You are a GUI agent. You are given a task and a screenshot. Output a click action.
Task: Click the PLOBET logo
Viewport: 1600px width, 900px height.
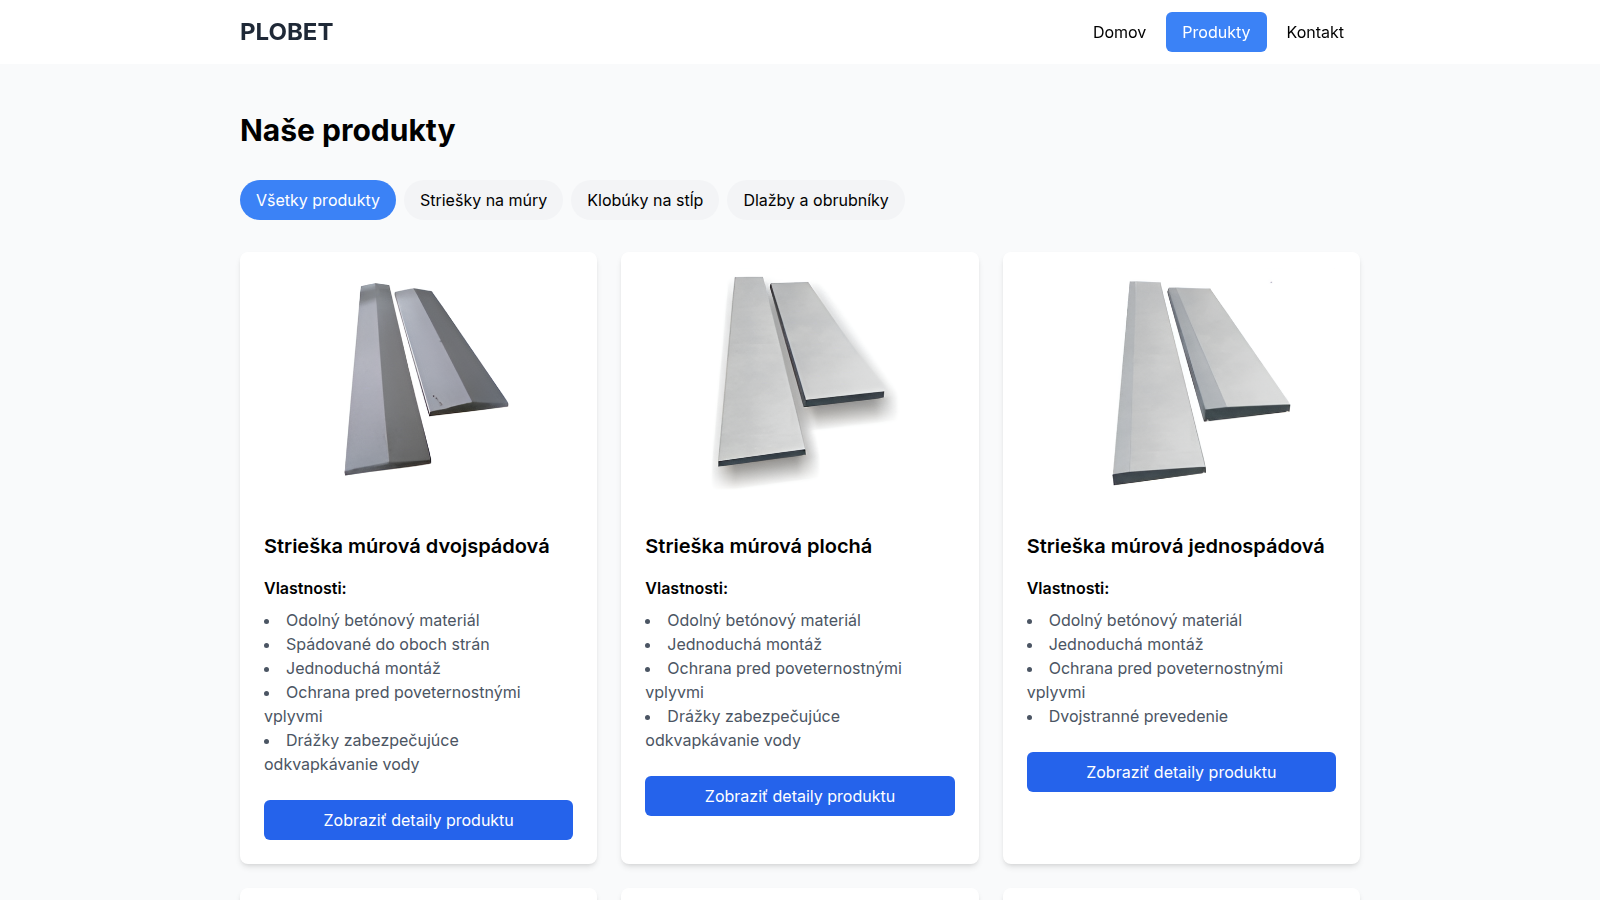coord(286,32)
